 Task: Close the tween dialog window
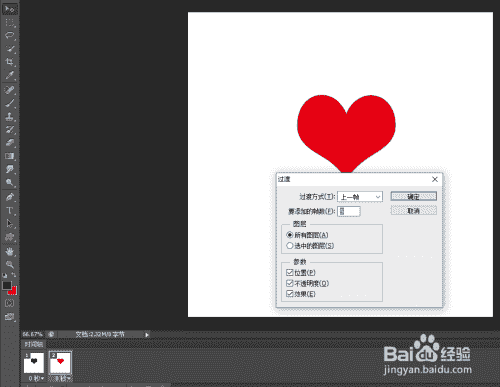pos(435,179)
